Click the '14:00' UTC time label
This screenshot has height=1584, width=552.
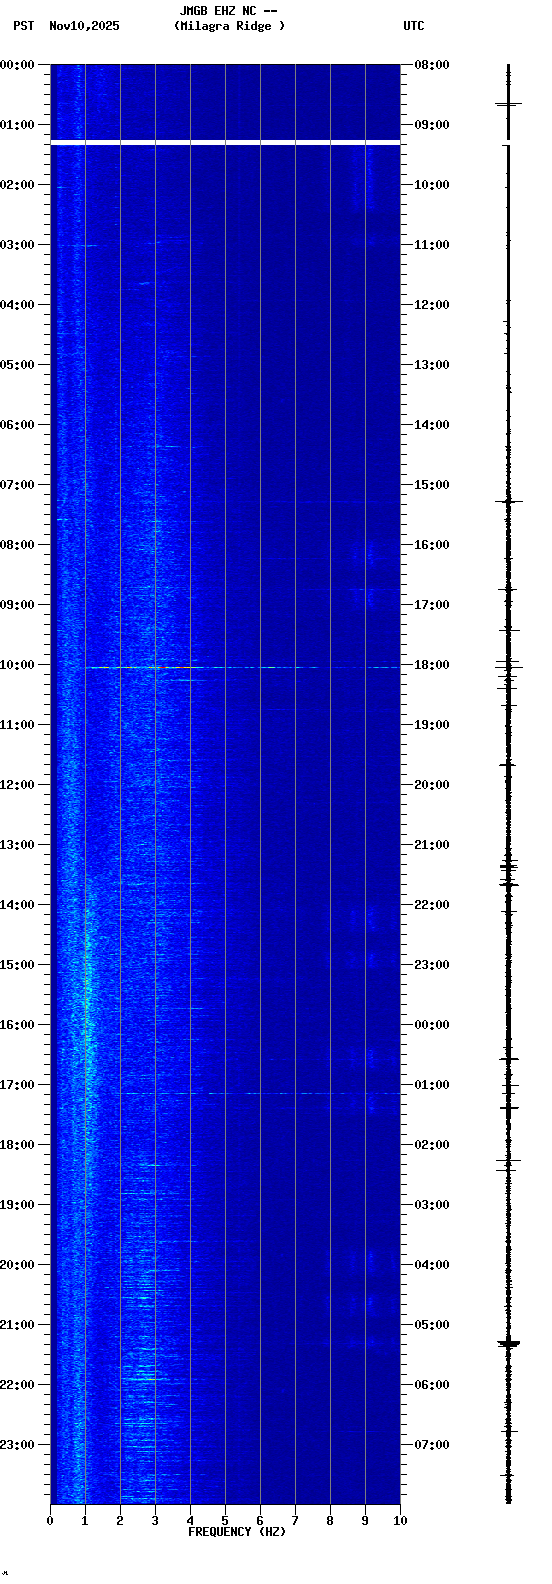point(432,425)
